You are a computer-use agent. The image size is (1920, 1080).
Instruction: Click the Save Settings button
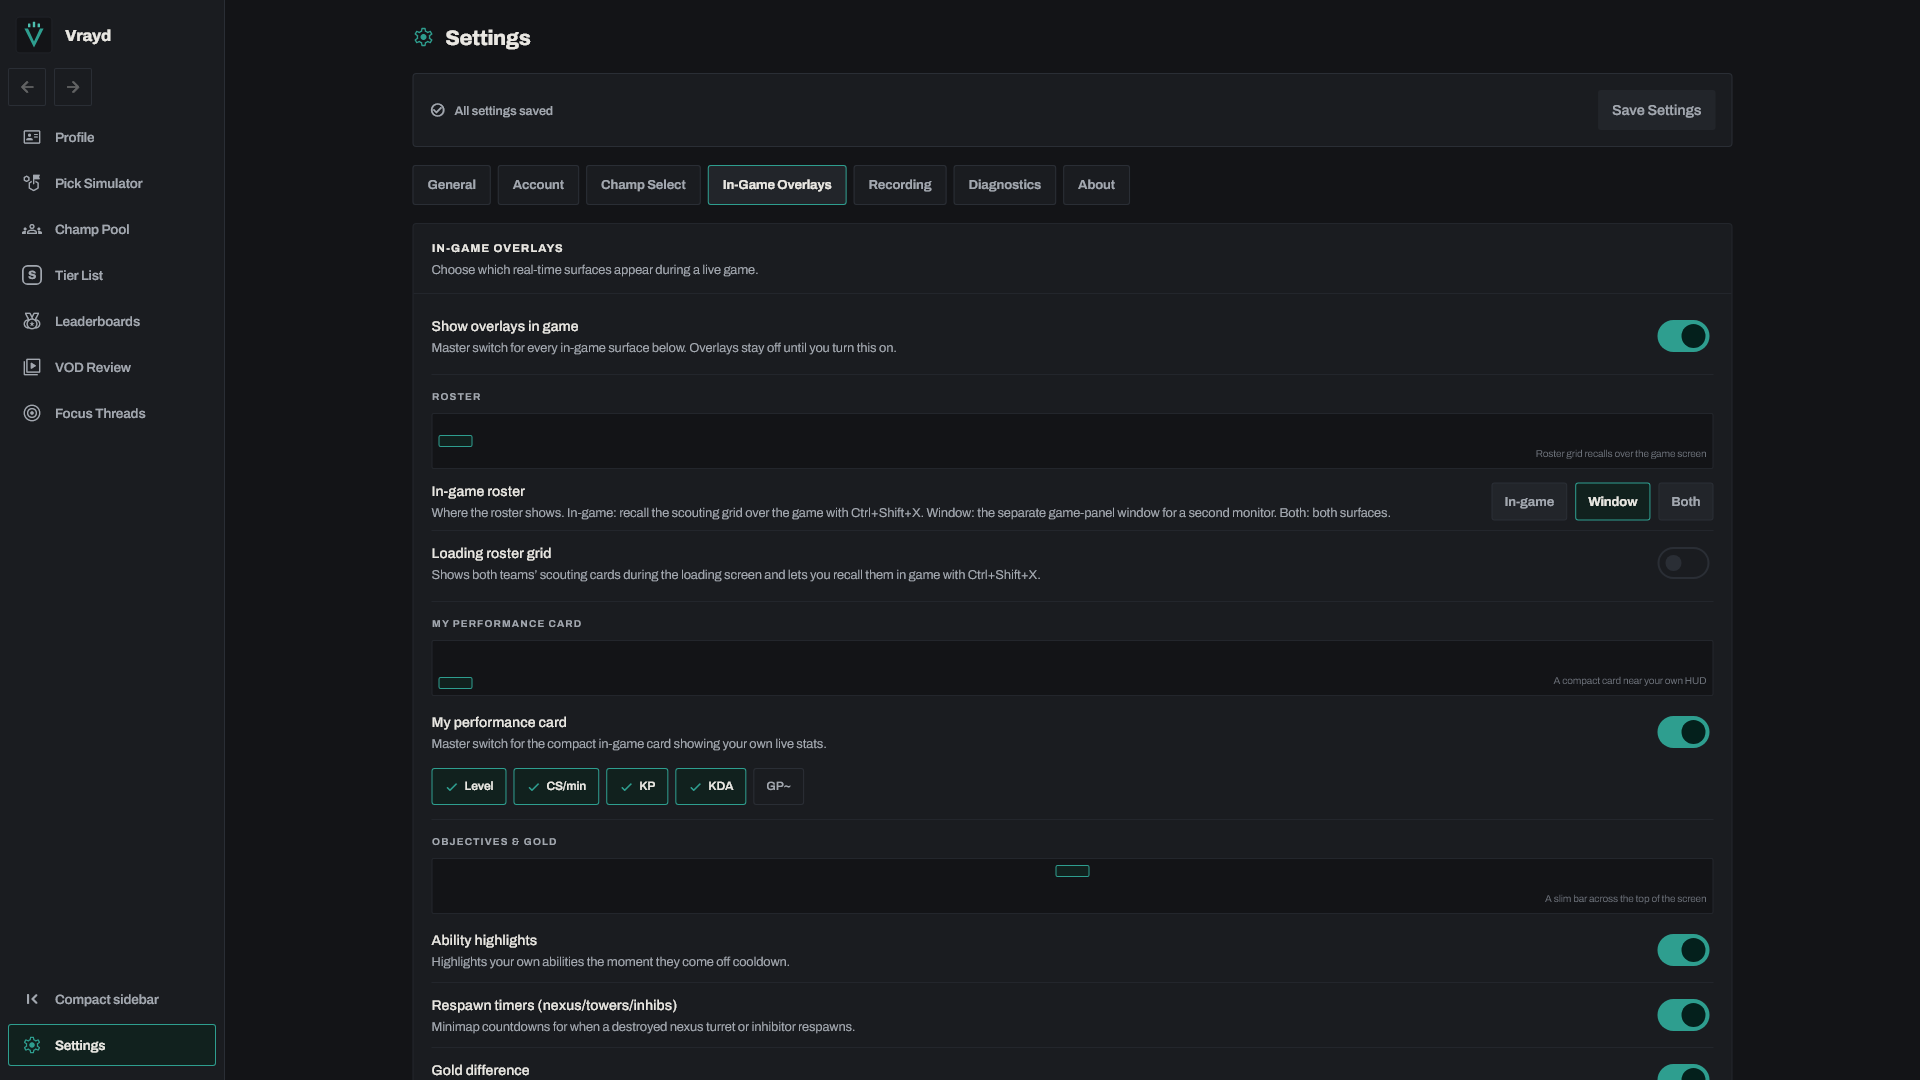tap(1656, 110)
